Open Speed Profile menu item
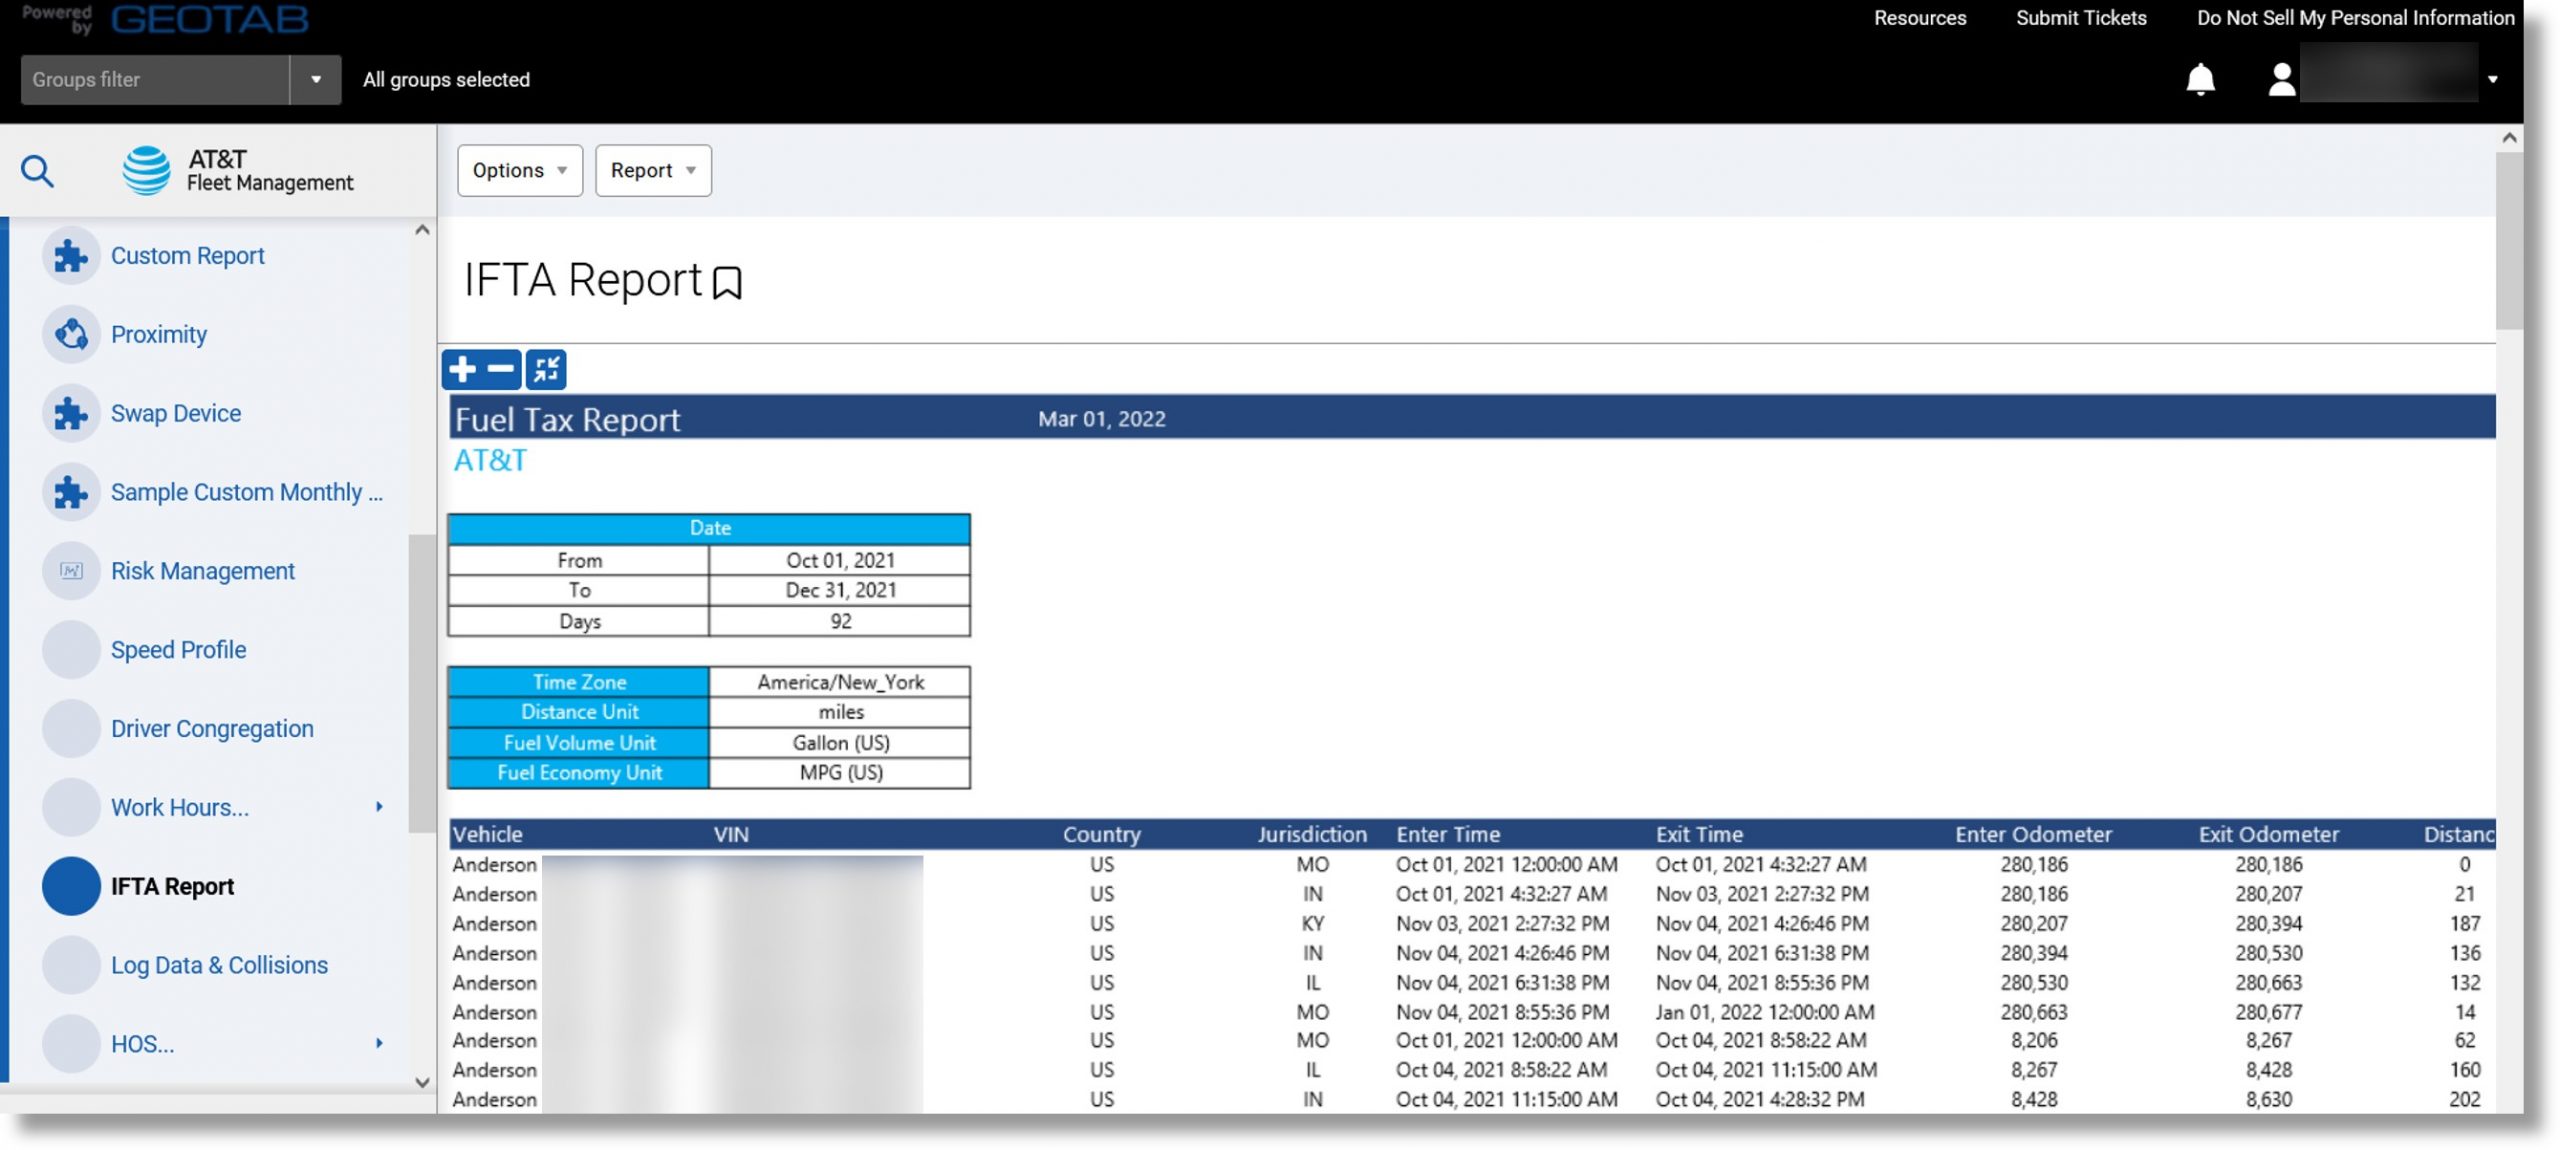This screenshot has width=2560, height=1150. pos(178,650)
